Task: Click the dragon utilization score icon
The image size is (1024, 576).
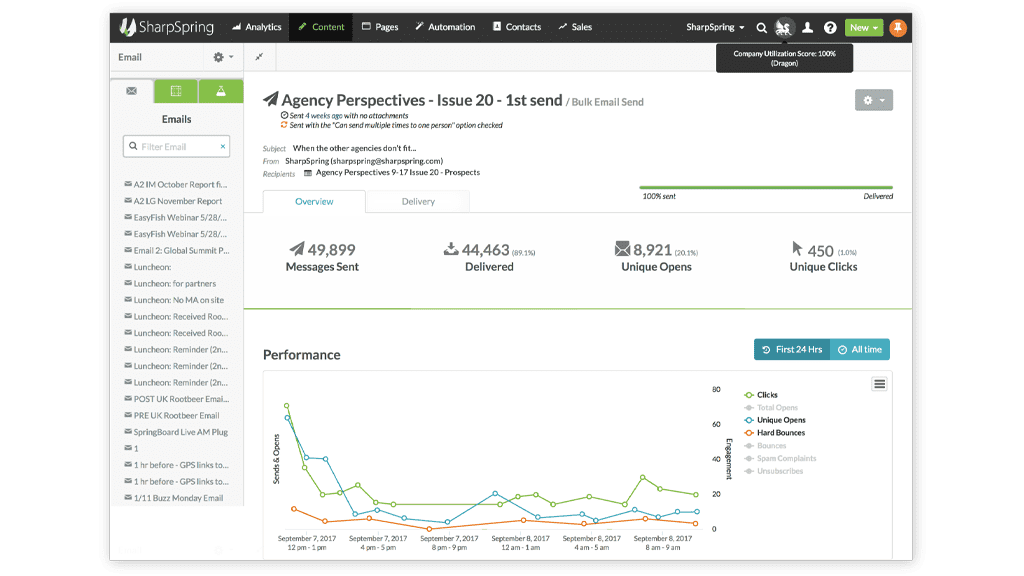Action: (784, 27)
